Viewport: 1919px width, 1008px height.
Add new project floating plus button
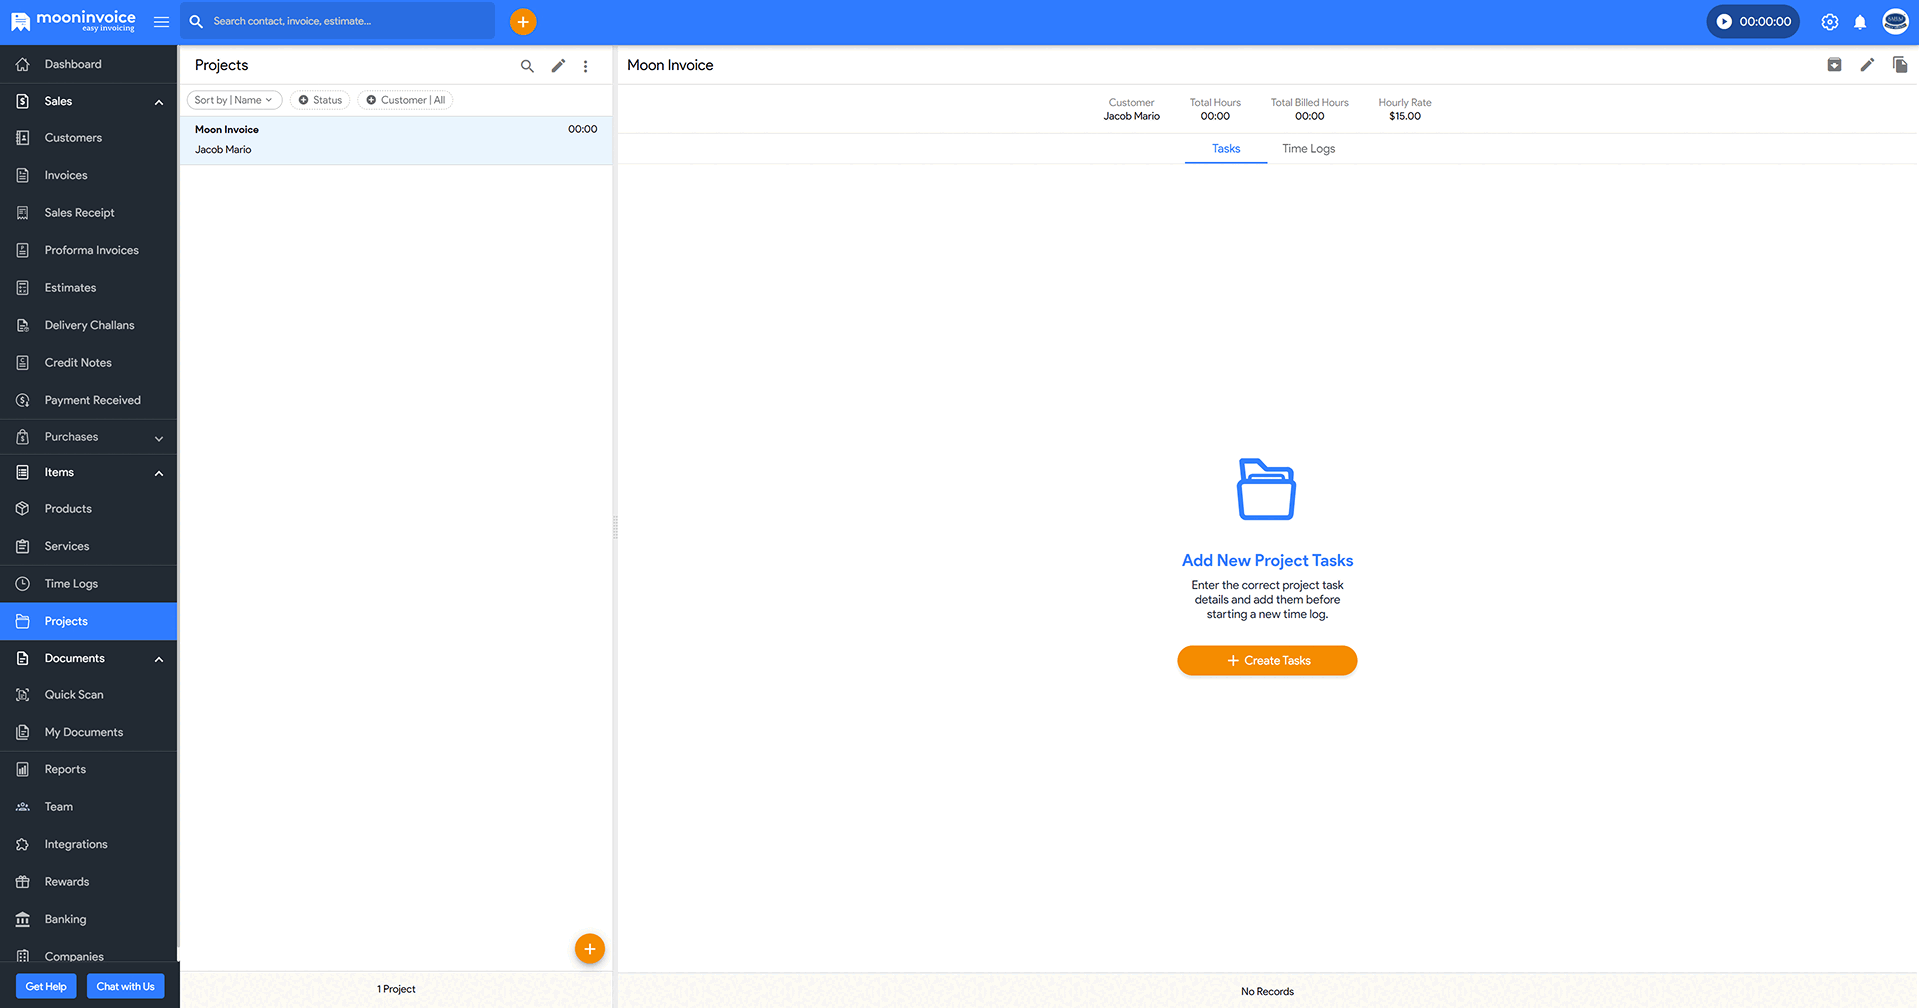coord(590,948)
